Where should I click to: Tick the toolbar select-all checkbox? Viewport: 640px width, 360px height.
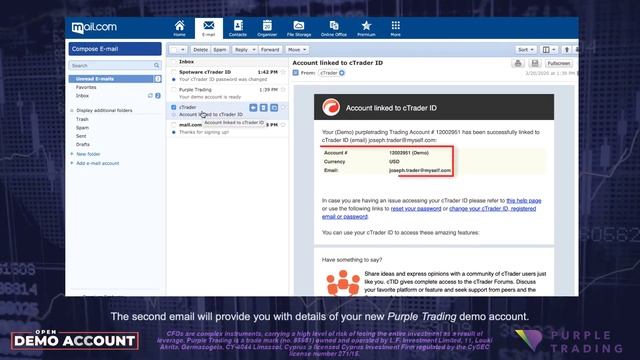point(174,49)
